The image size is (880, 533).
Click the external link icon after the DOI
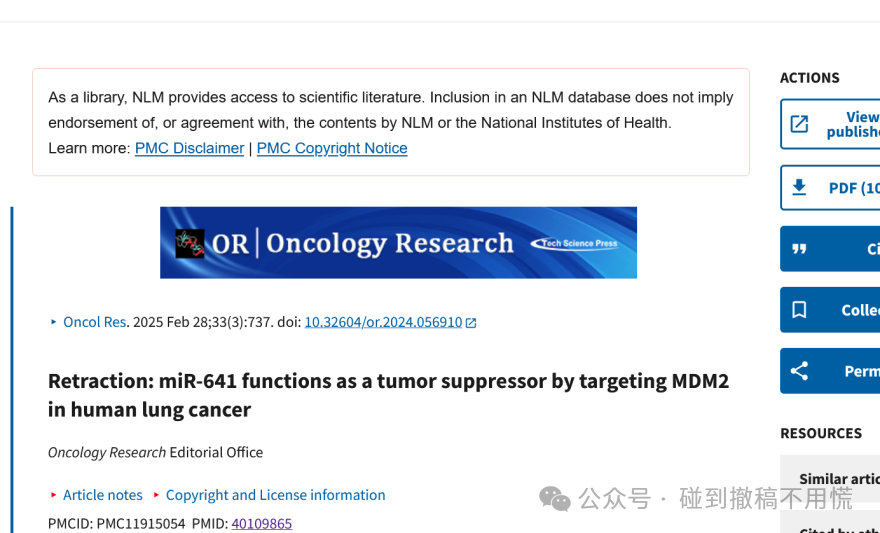point(471,323)
